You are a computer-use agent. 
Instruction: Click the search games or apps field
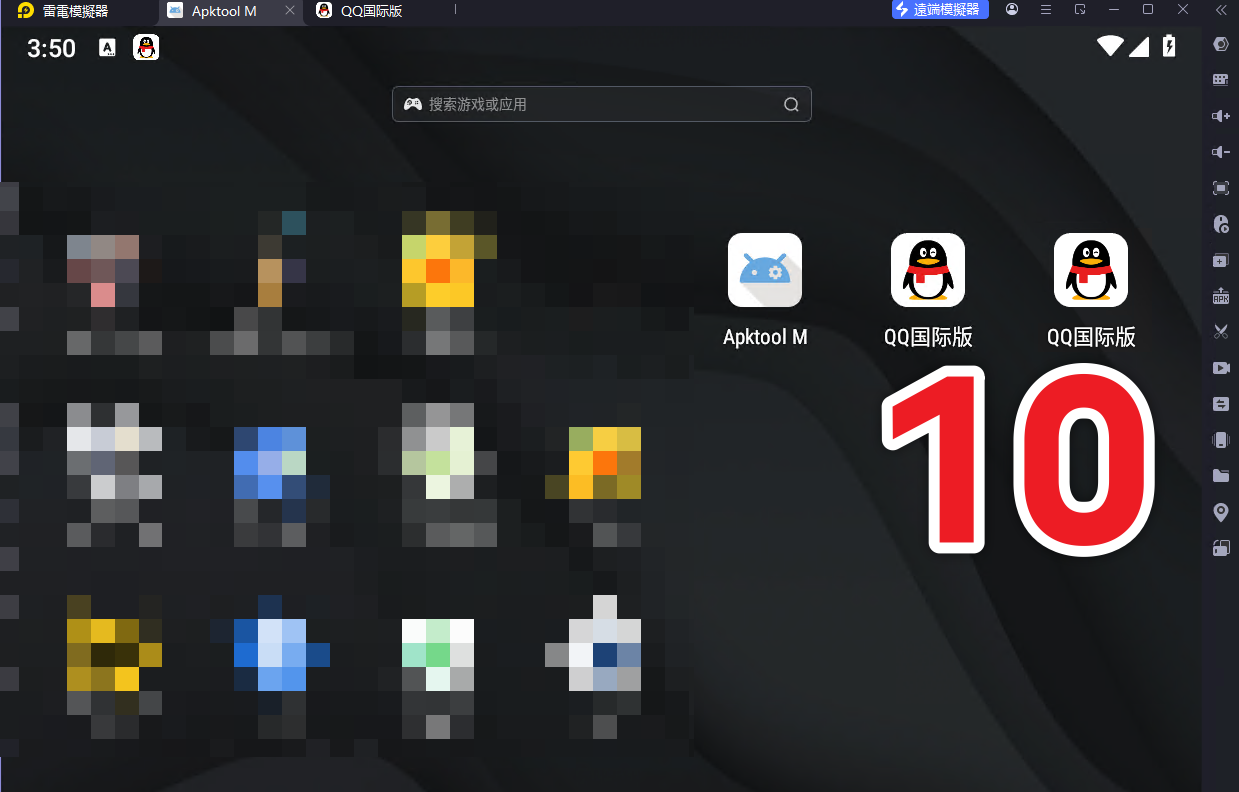tap(600, 104)
